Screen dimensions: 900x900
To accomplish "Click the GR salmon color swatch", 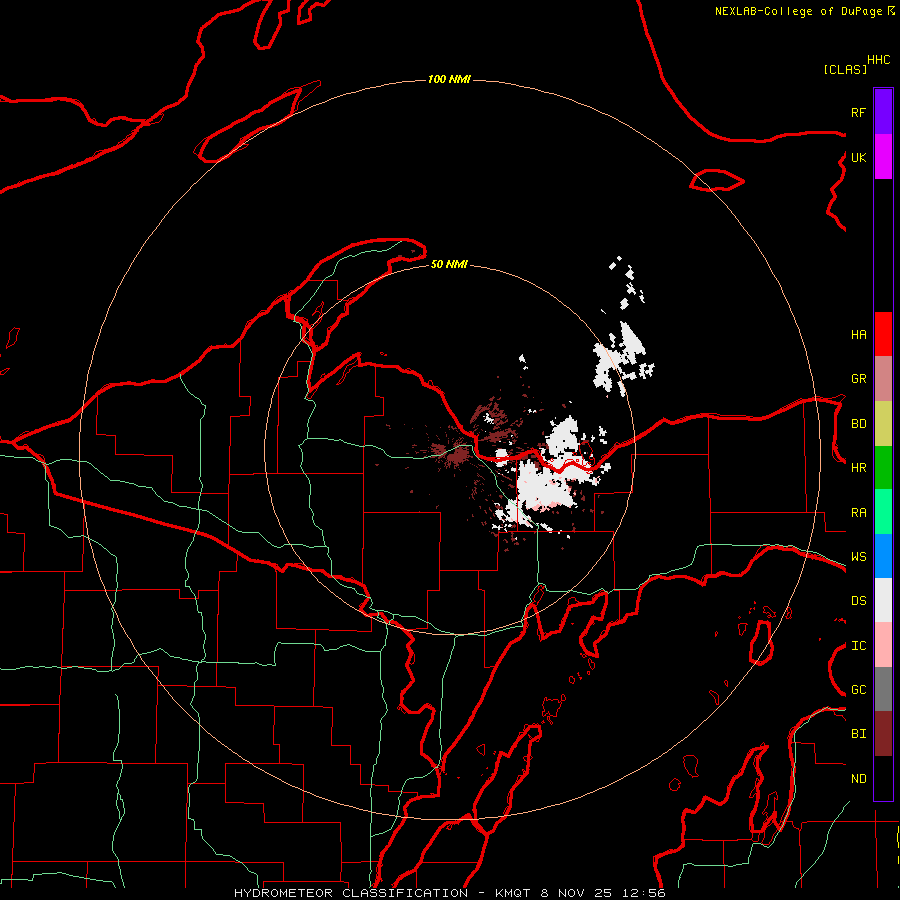I will [883, 379].
